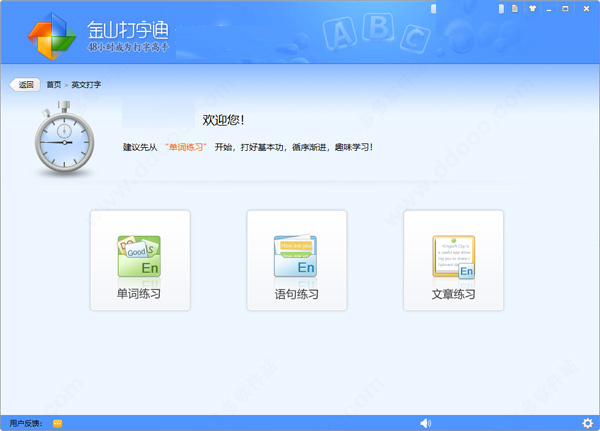This screenshot has height=431, width=600.
Task: Go to 首页 in the breadcrumb
Action: [54, 85]
